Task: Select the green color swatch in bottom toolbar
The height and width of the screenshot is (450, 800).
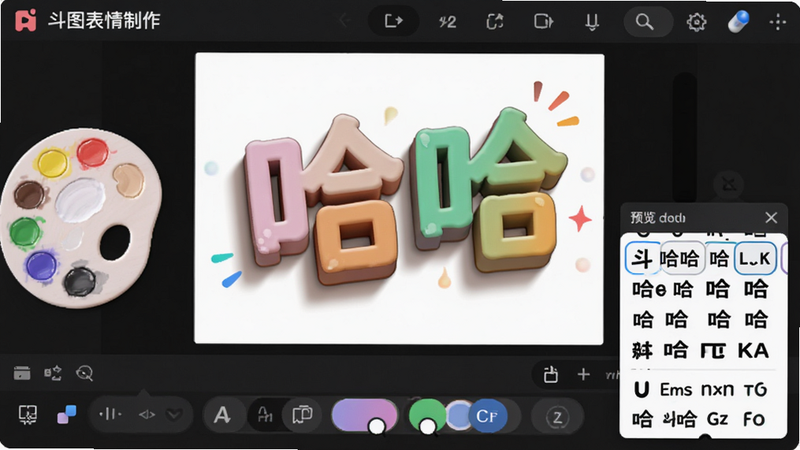Action: pos(427,415)
